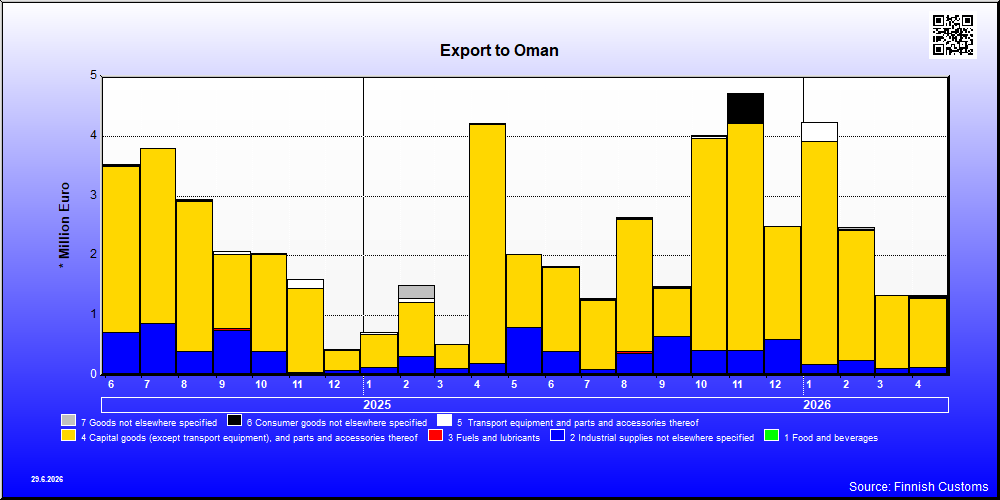
Task: Select the 2025 year band label
Action: click(x=377, y=405)
